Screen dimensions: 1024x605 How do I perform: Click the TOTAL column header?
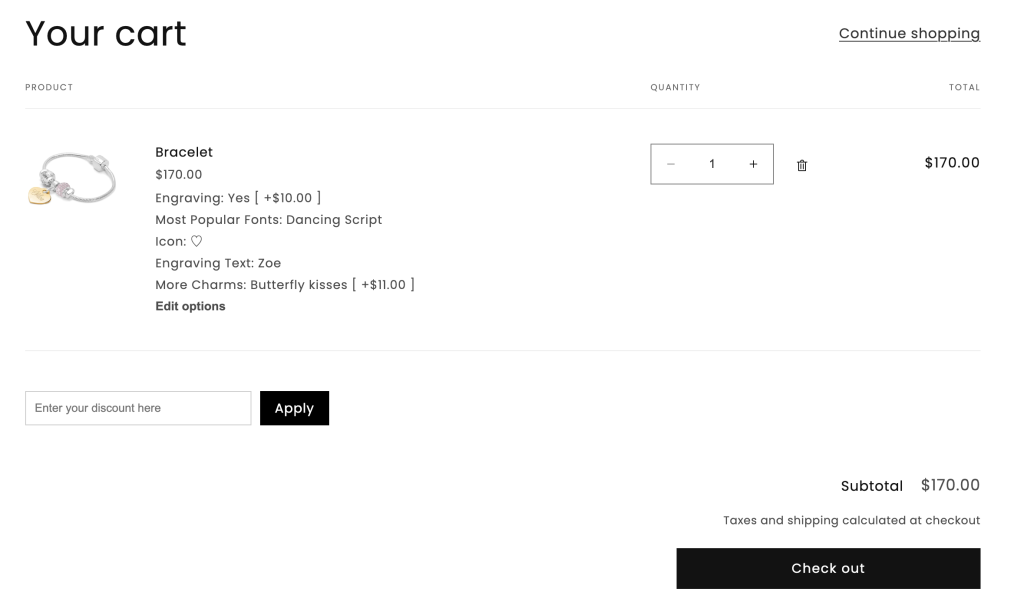(x=965, y=87)
